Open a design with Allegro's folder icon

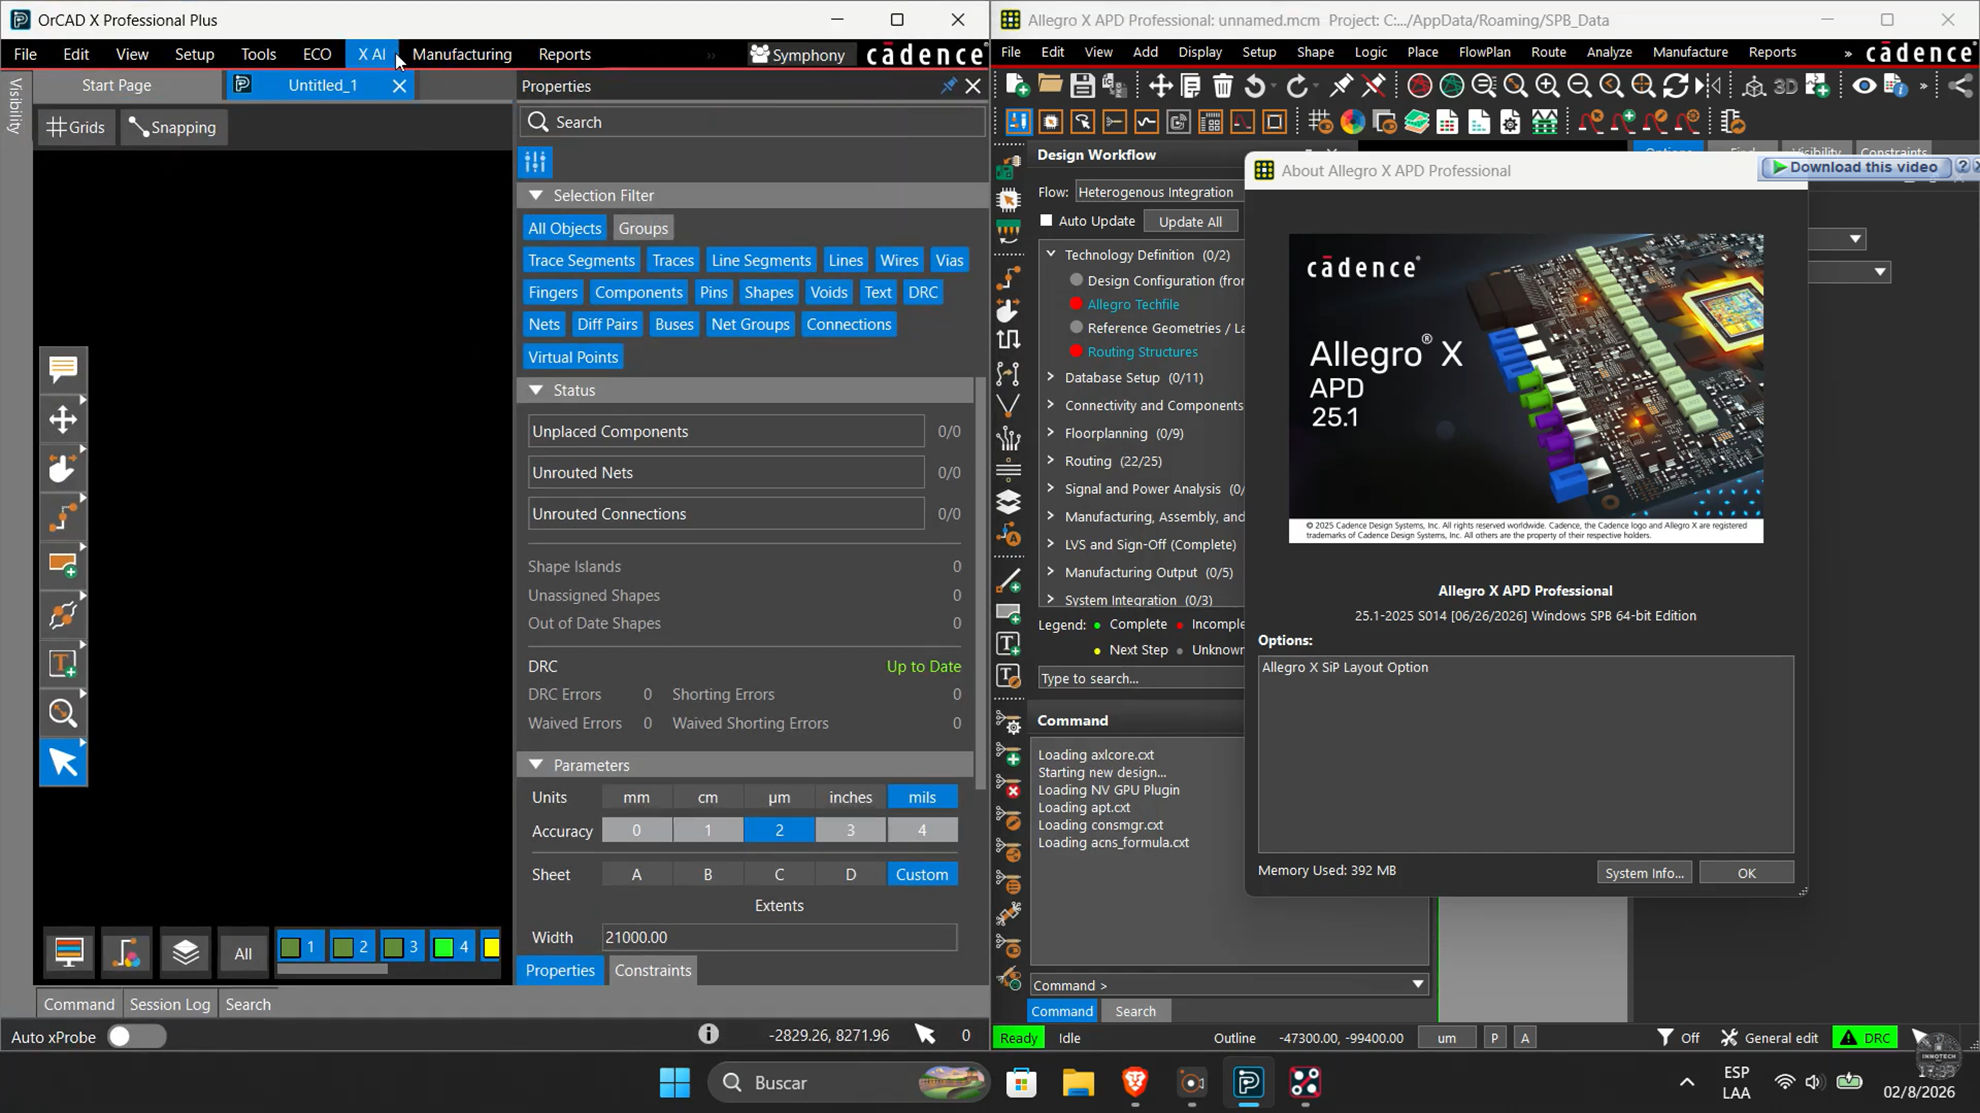click(x=1050, y=86)
